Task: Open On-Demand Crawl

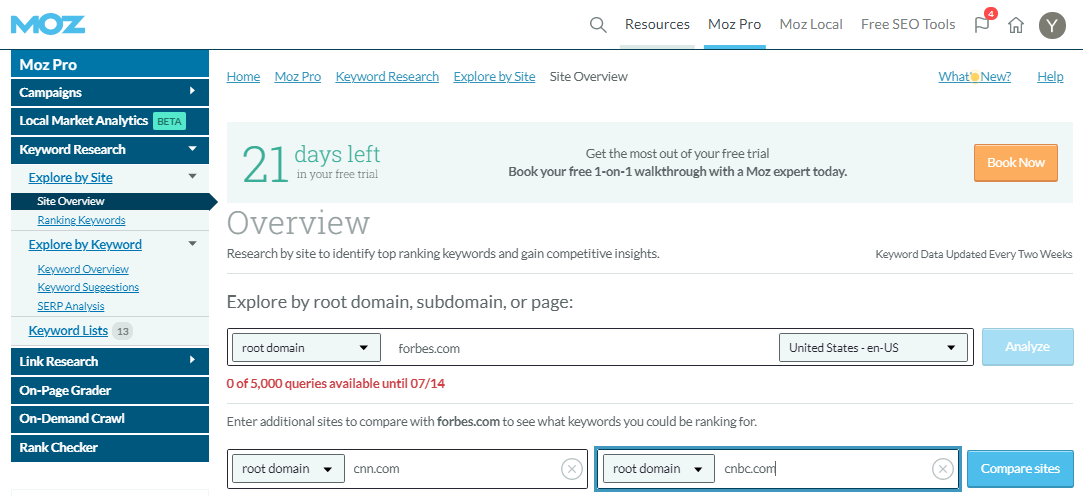Action: pos(110,419)
